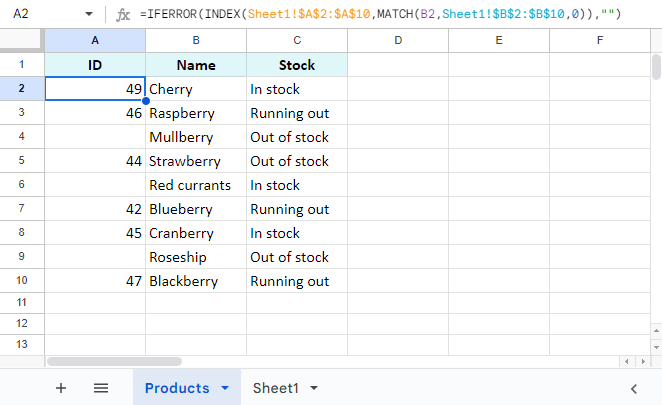Select column C header
Viewport: 662px width, 405px height.
pos(297,41)
